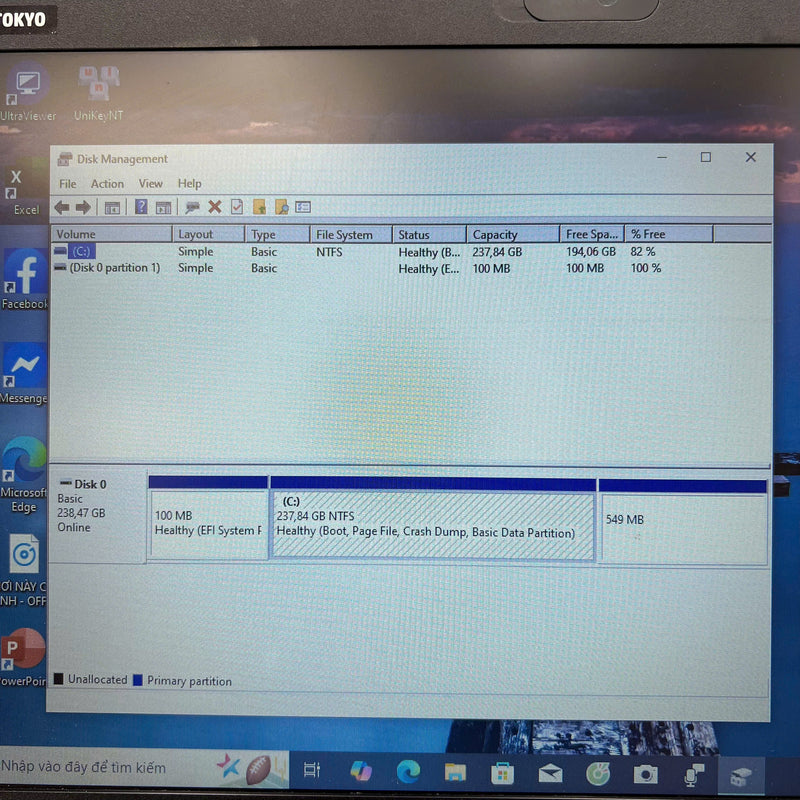
Task: Open the Camera app from the taskbar
Action: pos(644,773)
